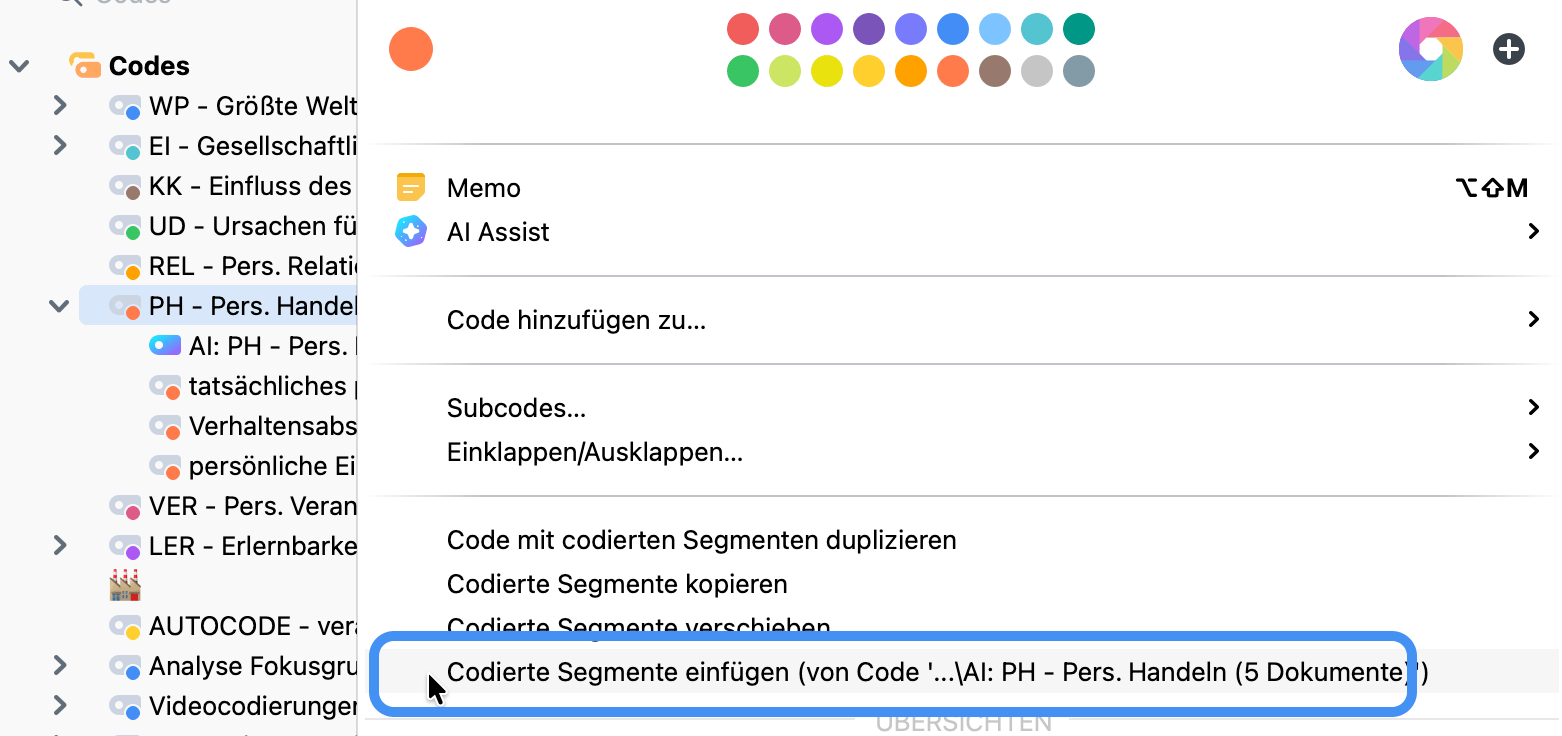Click the orange Codes folder icon
This screenshot has height=736, width=1562.
tap(85, 64)
